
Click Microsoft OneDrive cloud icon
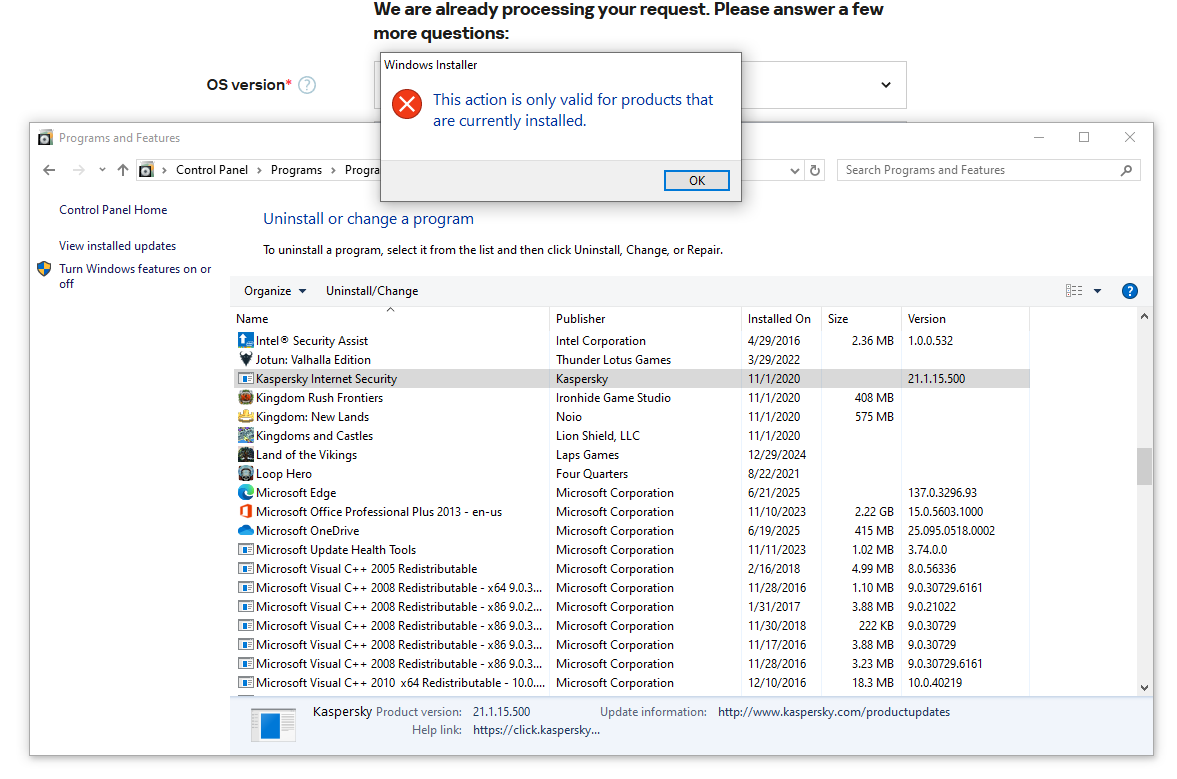(245, 530)
